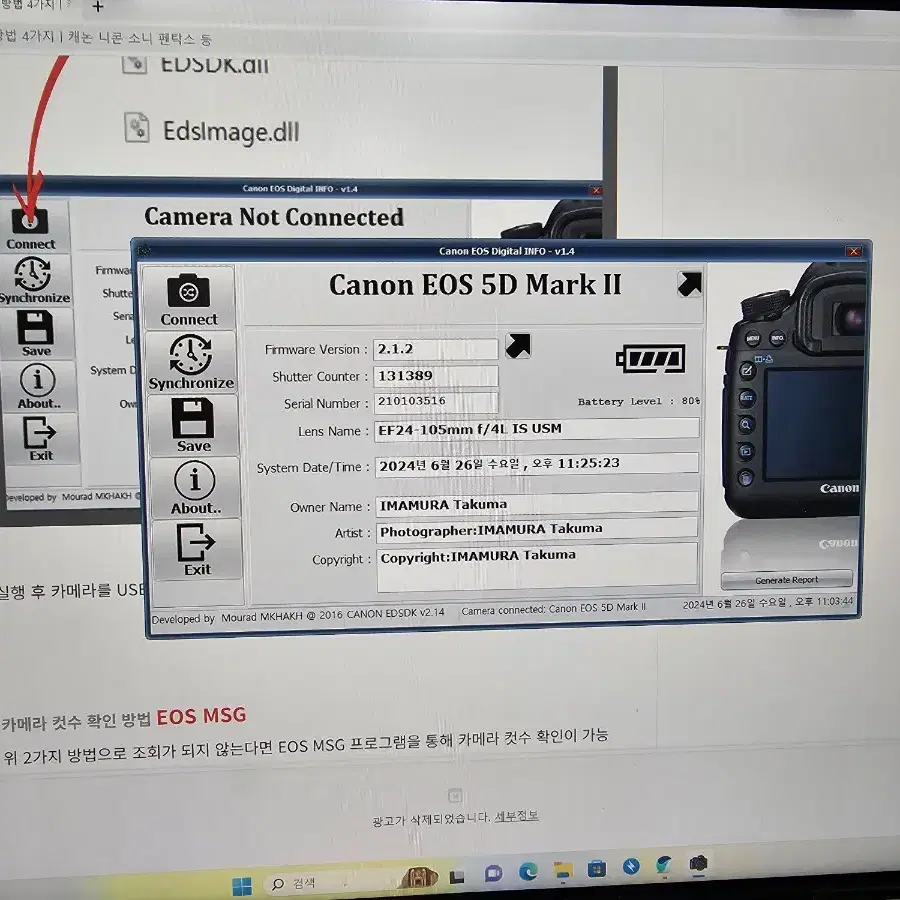Click the Connect camera icon in the front window
The height and width of the screenshot is (900, 900).
click(189, 291)
